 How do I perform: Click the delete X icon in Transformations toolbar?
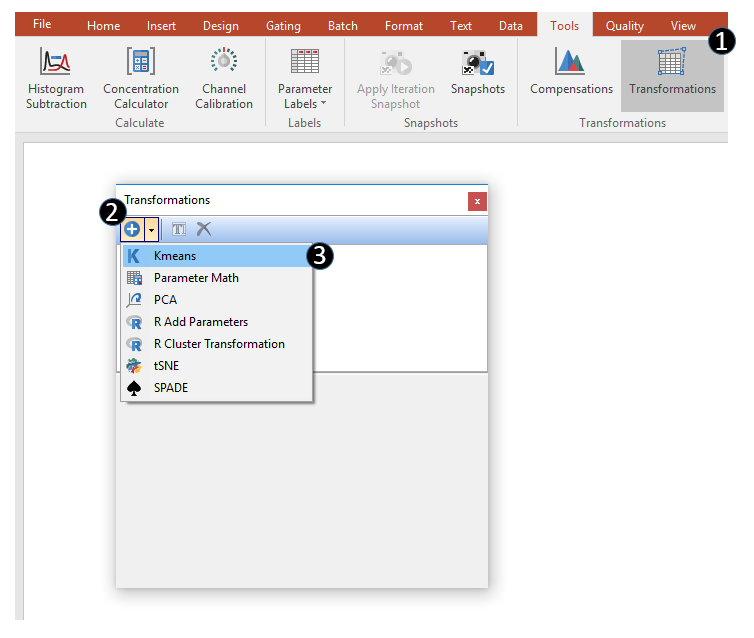tap(204, 229)
